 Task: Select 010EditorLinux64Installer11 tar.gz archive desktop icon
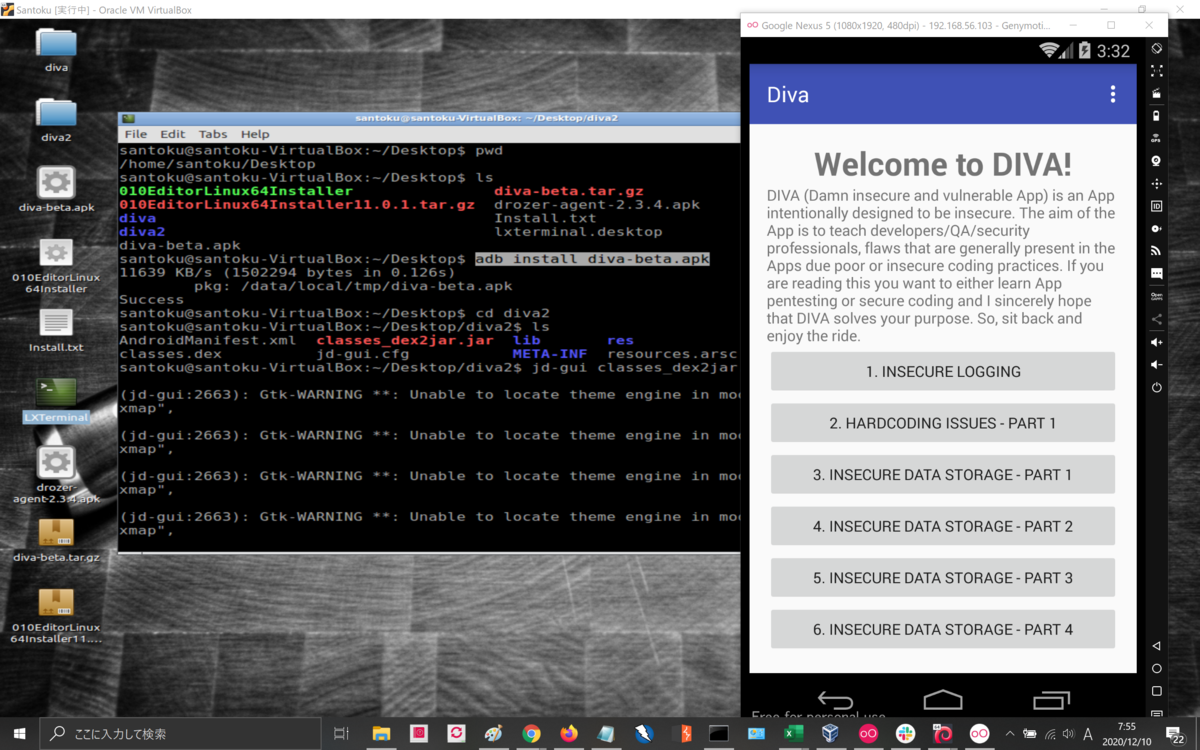(56, 615)
